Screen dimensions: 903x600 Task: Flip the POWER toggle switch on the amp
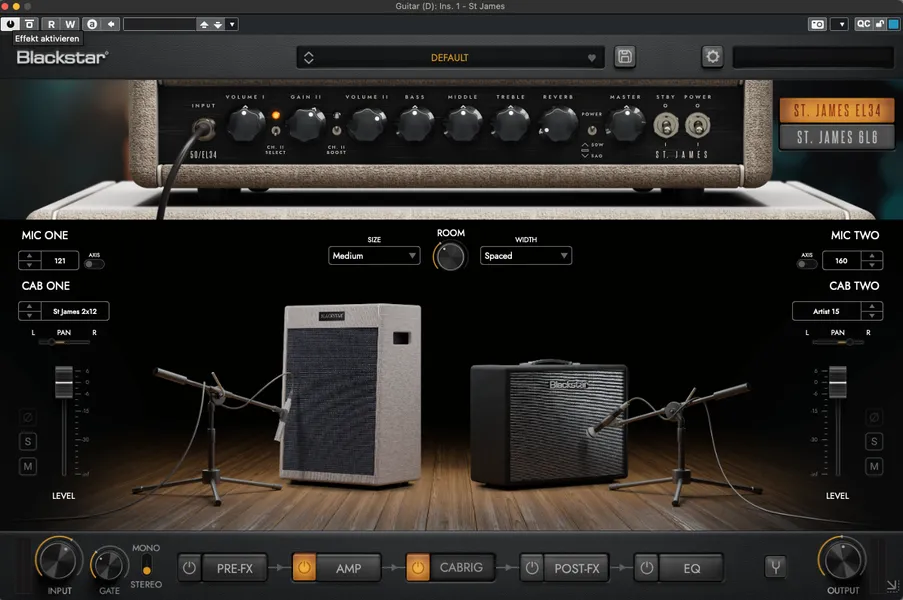(x=697, y=125)
